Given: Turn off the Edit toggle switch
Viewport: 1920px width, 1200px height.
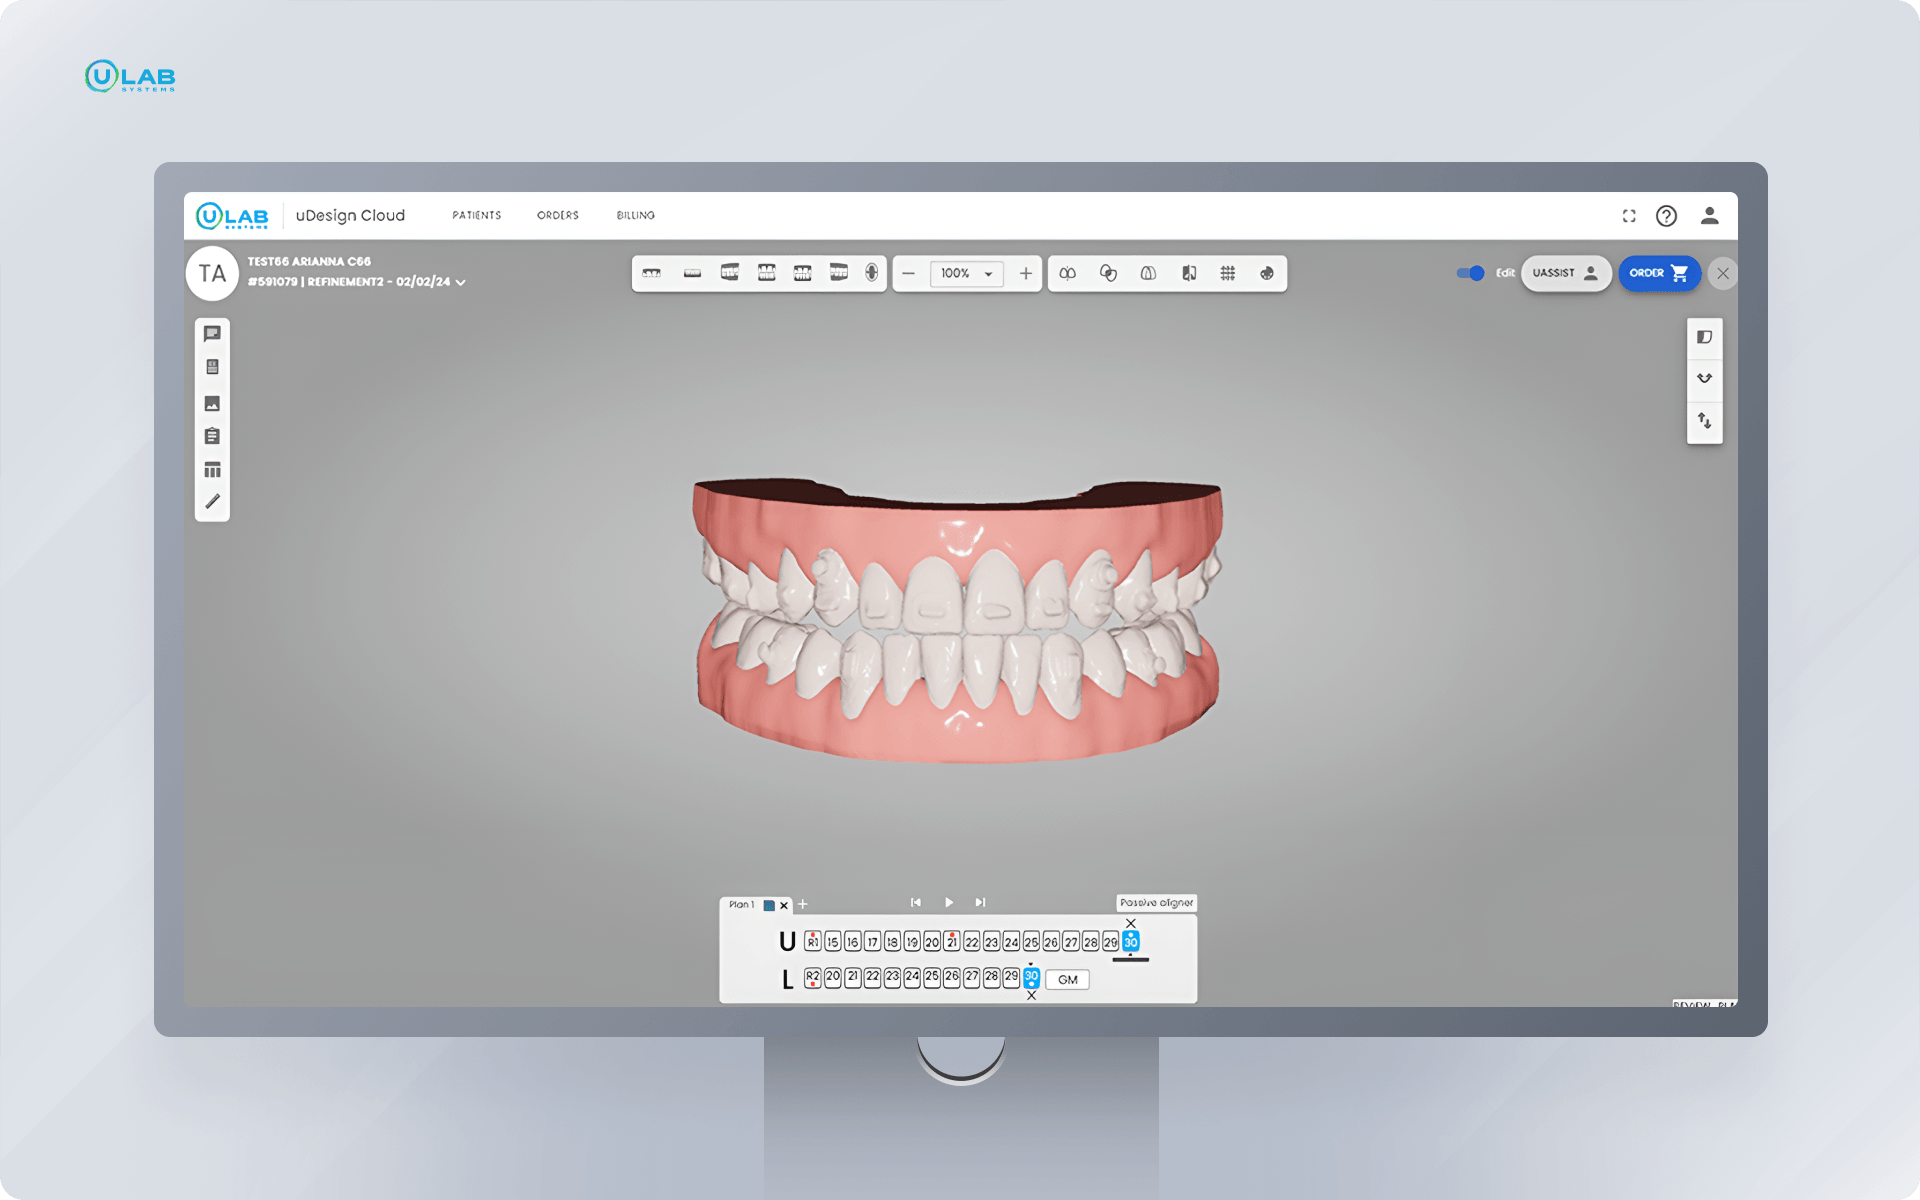Looking at the screenshot, I should [x=1471, y=273].
